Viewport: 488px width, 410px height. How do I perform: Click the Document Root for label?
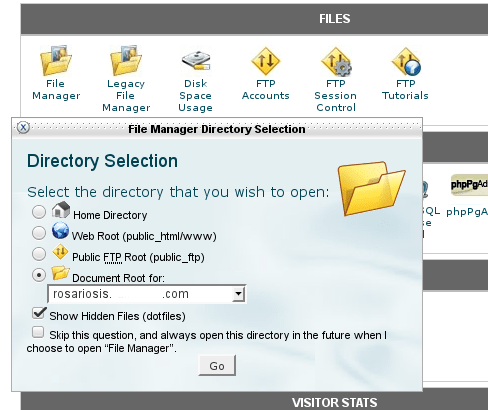click(x=118, y=278)
